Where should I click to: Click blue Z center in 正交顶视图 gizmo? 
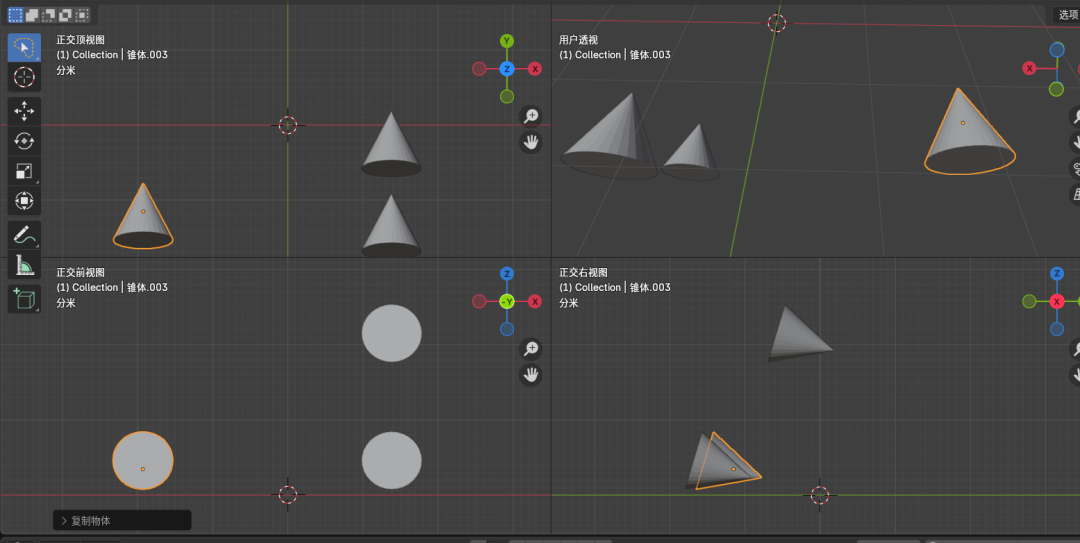coord(507,69)
